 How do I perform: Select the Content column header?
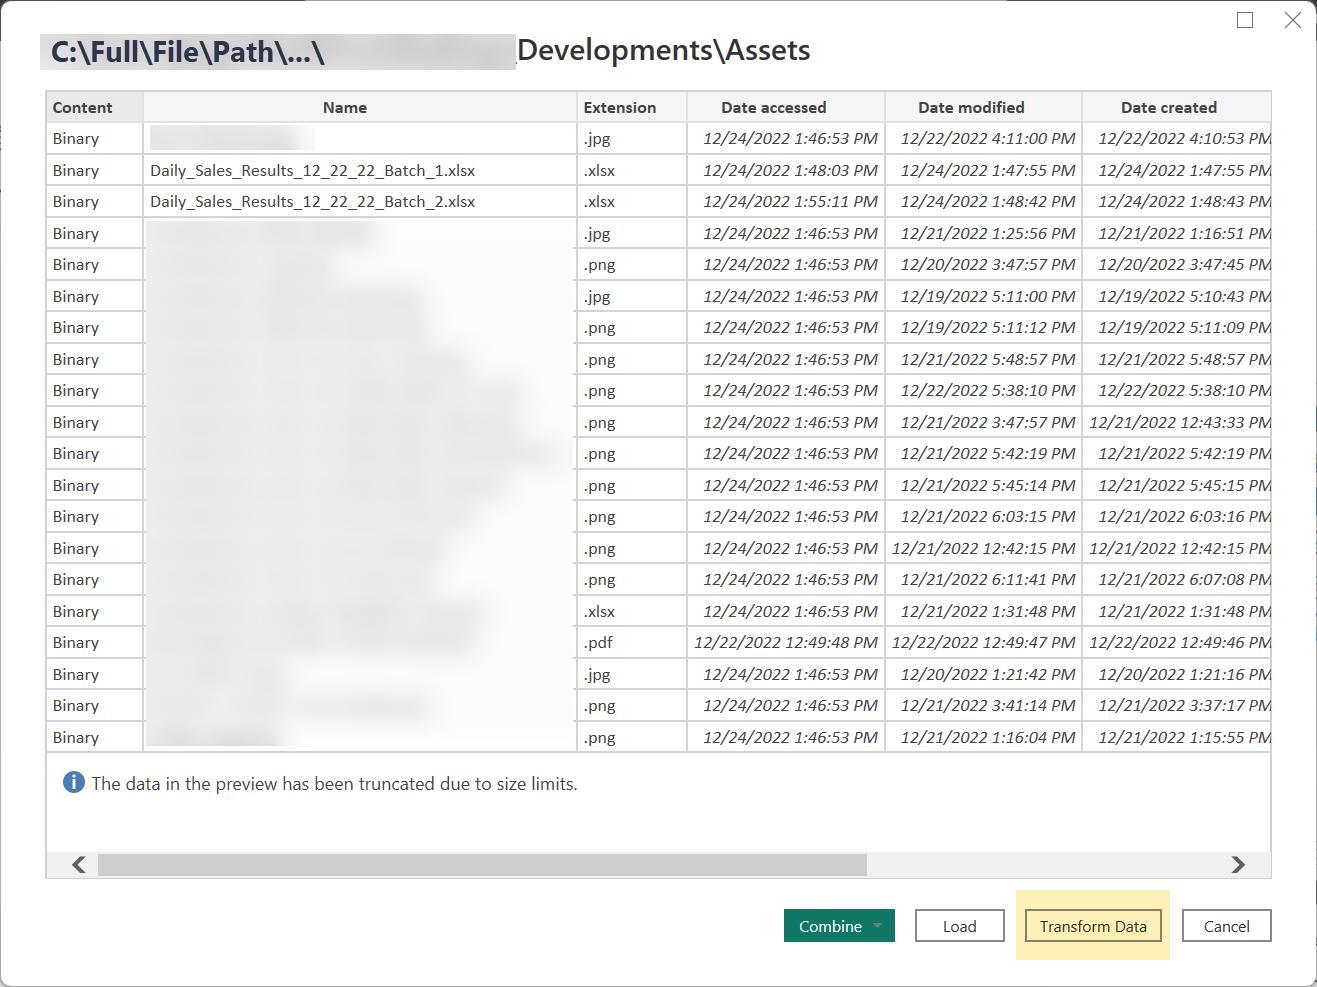pos(95,107)
